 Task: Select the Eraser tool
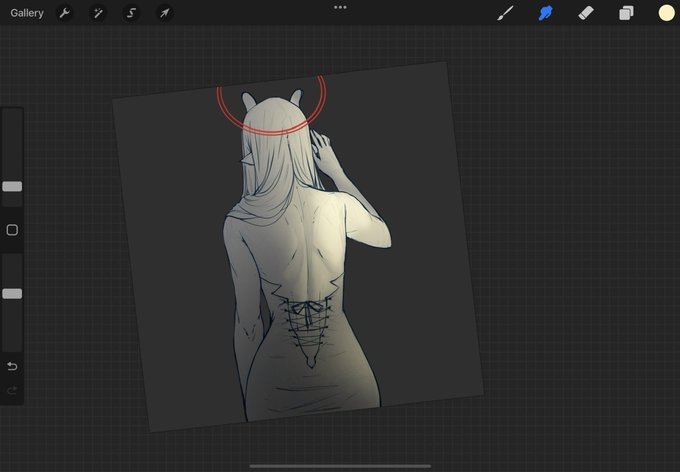(586, 13)
